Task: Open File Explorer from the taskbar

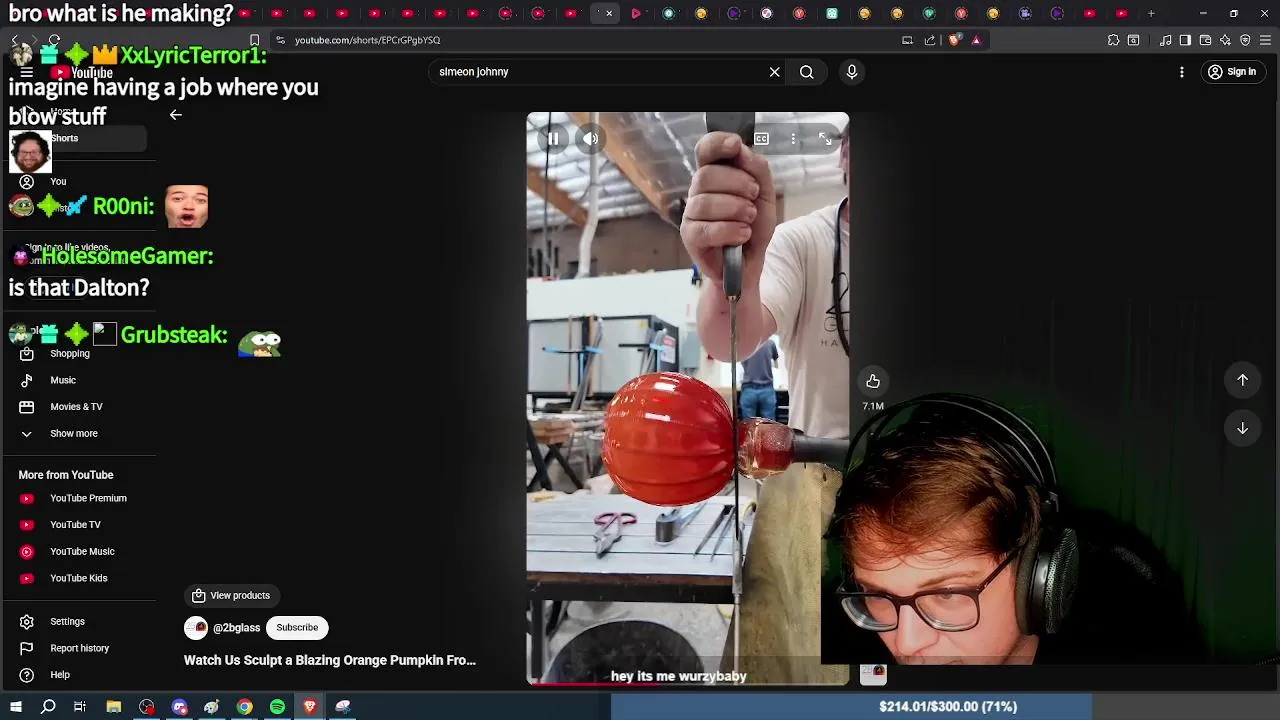Action: point(114,707)
